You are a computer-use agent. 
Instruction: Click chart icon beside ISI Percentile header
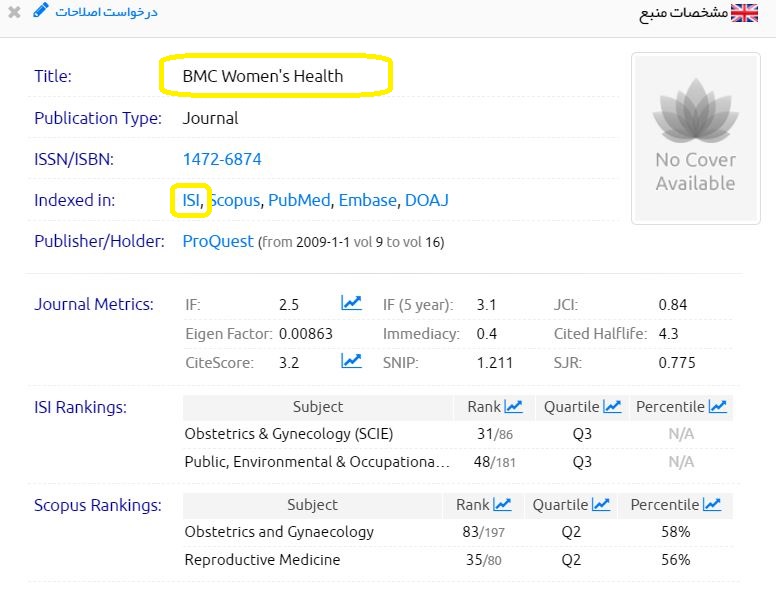point(717,406)
